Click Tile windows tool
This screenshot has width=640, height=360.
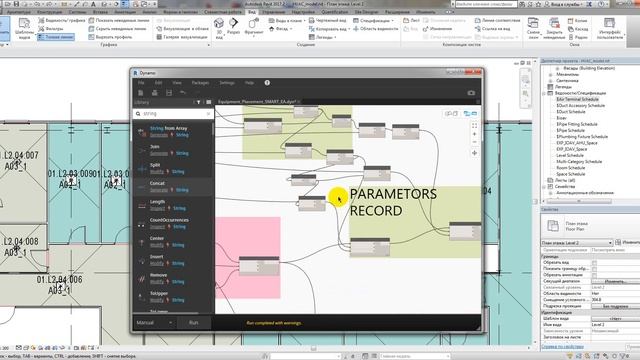pyautogui.click(x=578, y=37)
